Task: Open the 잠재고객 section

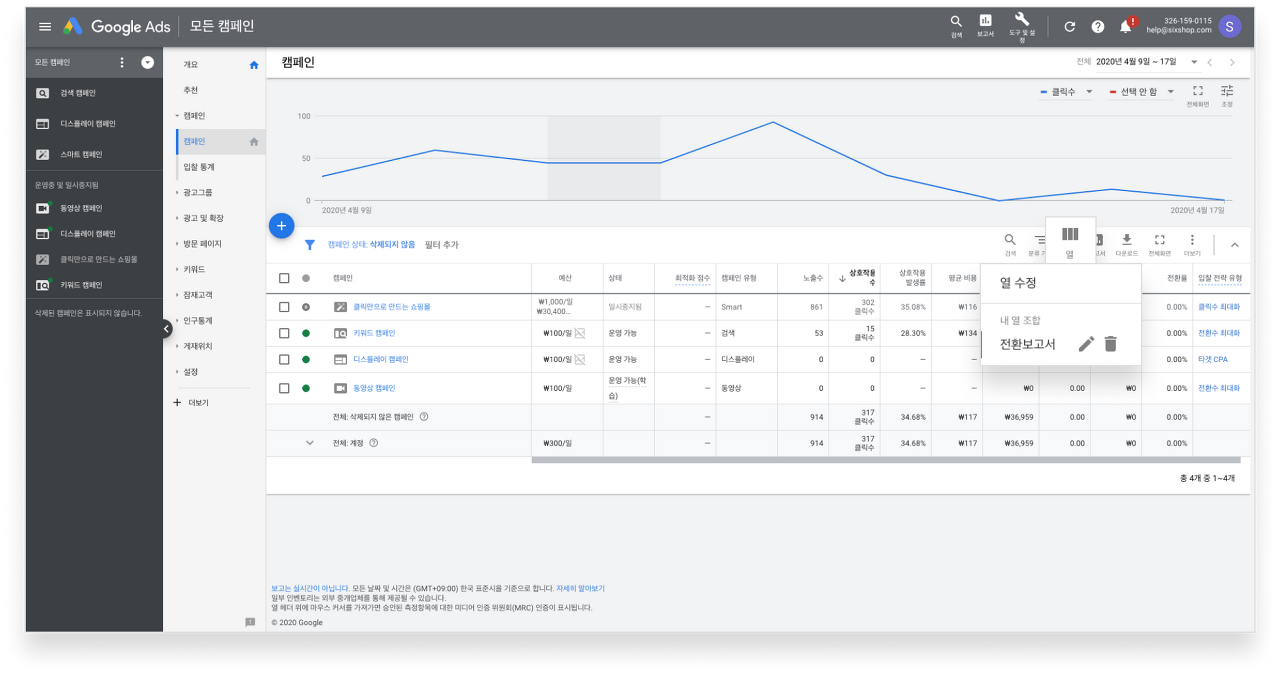Action: (x=198, y=295)
